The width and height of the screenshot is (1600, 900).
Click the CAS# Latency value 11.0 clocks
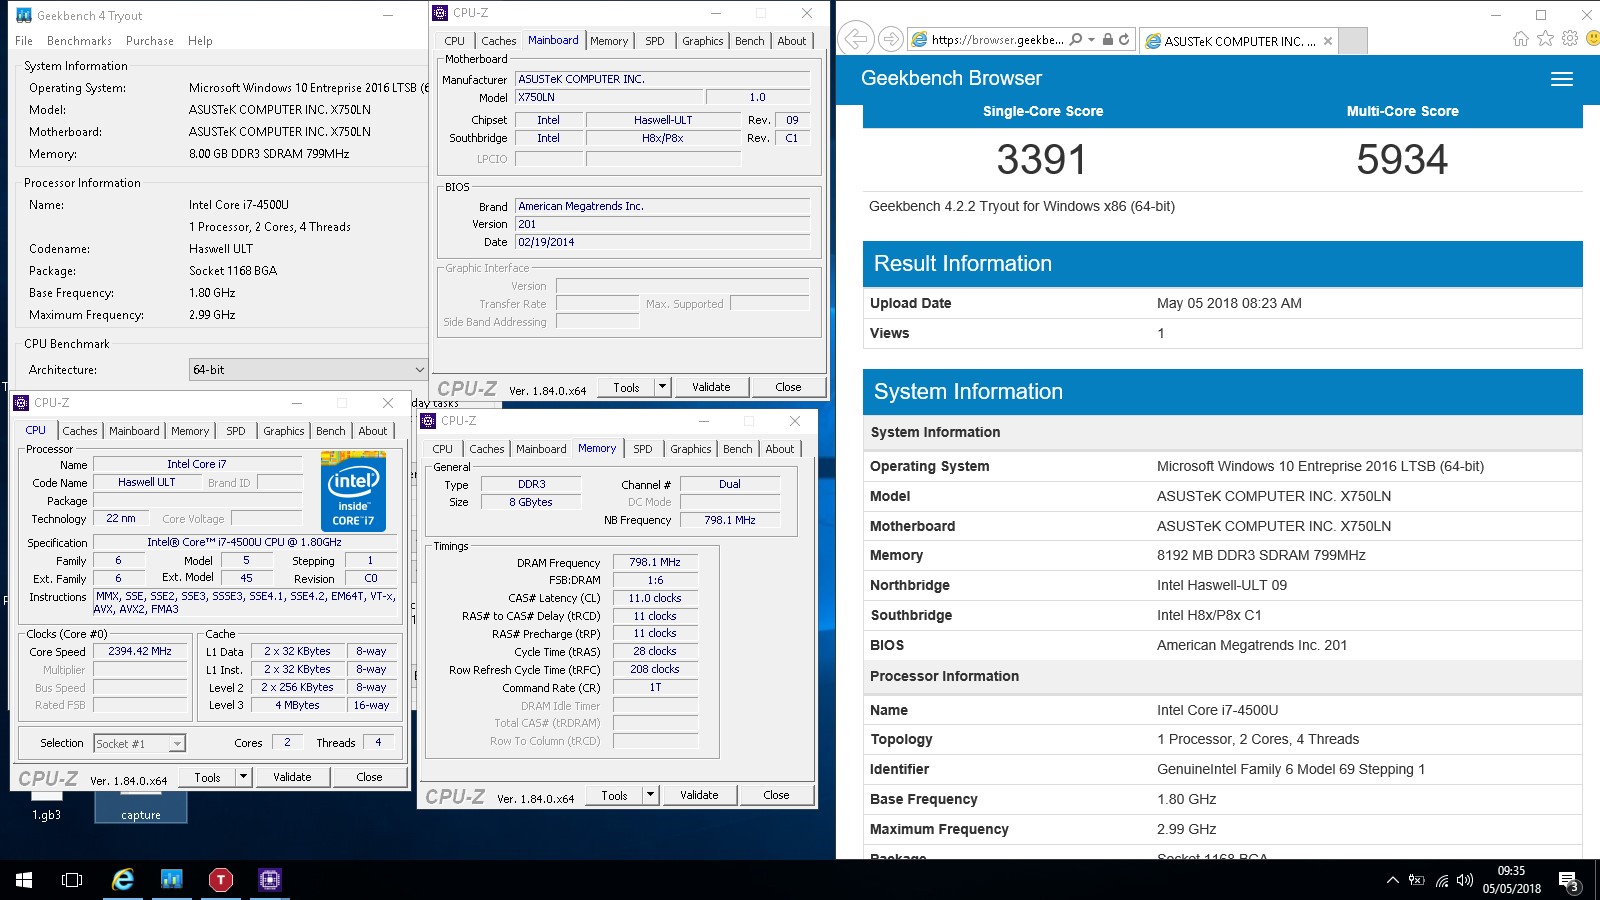point(655,598)
